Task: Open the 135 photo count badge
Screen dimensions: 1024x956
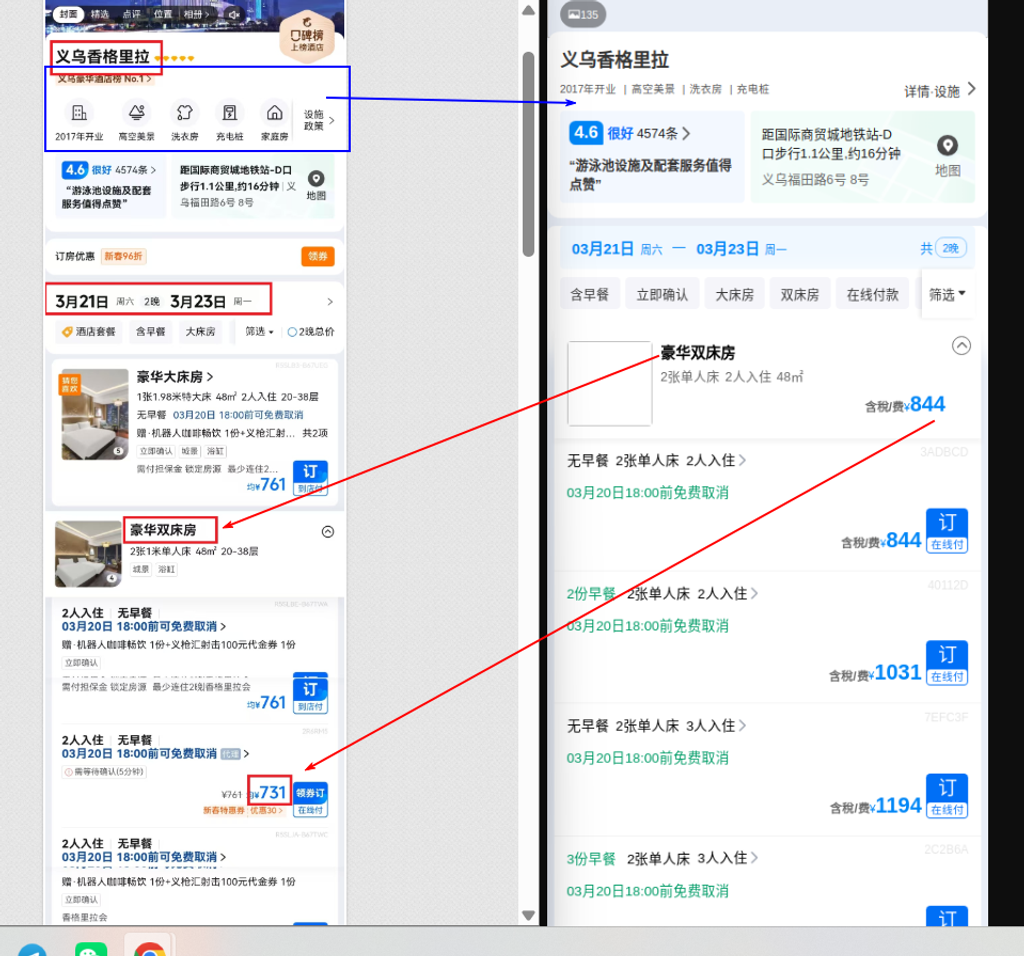Action: coord(583,14)
